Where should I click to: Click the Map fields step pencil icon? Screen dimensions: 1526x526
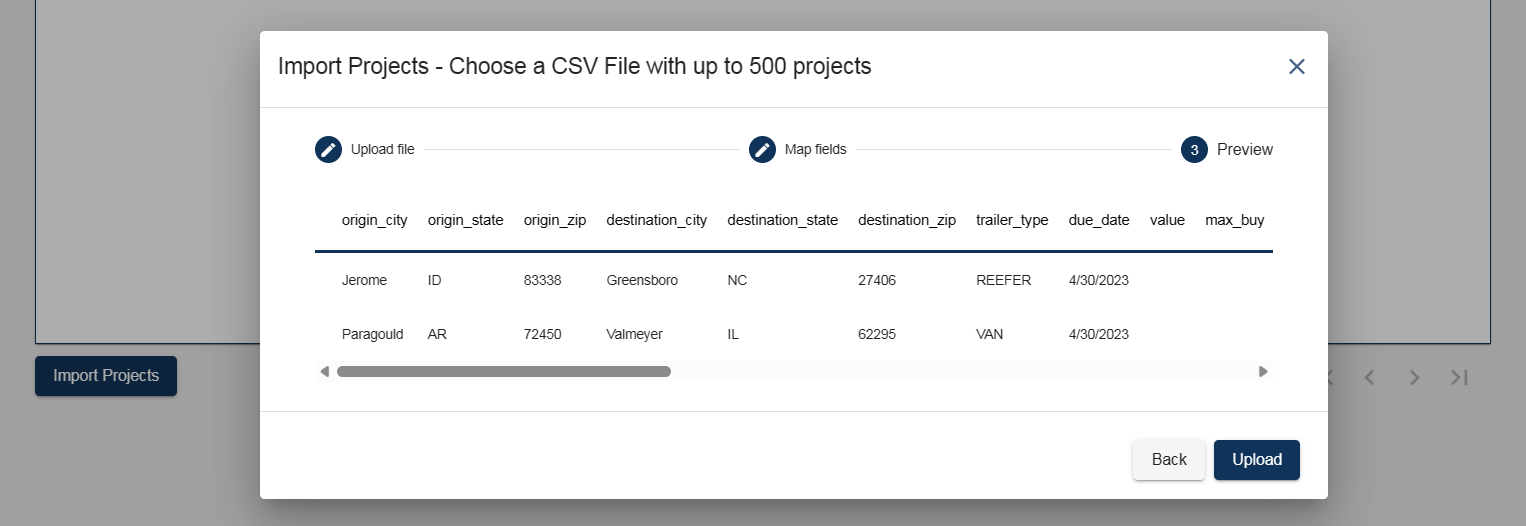(762, 150)
